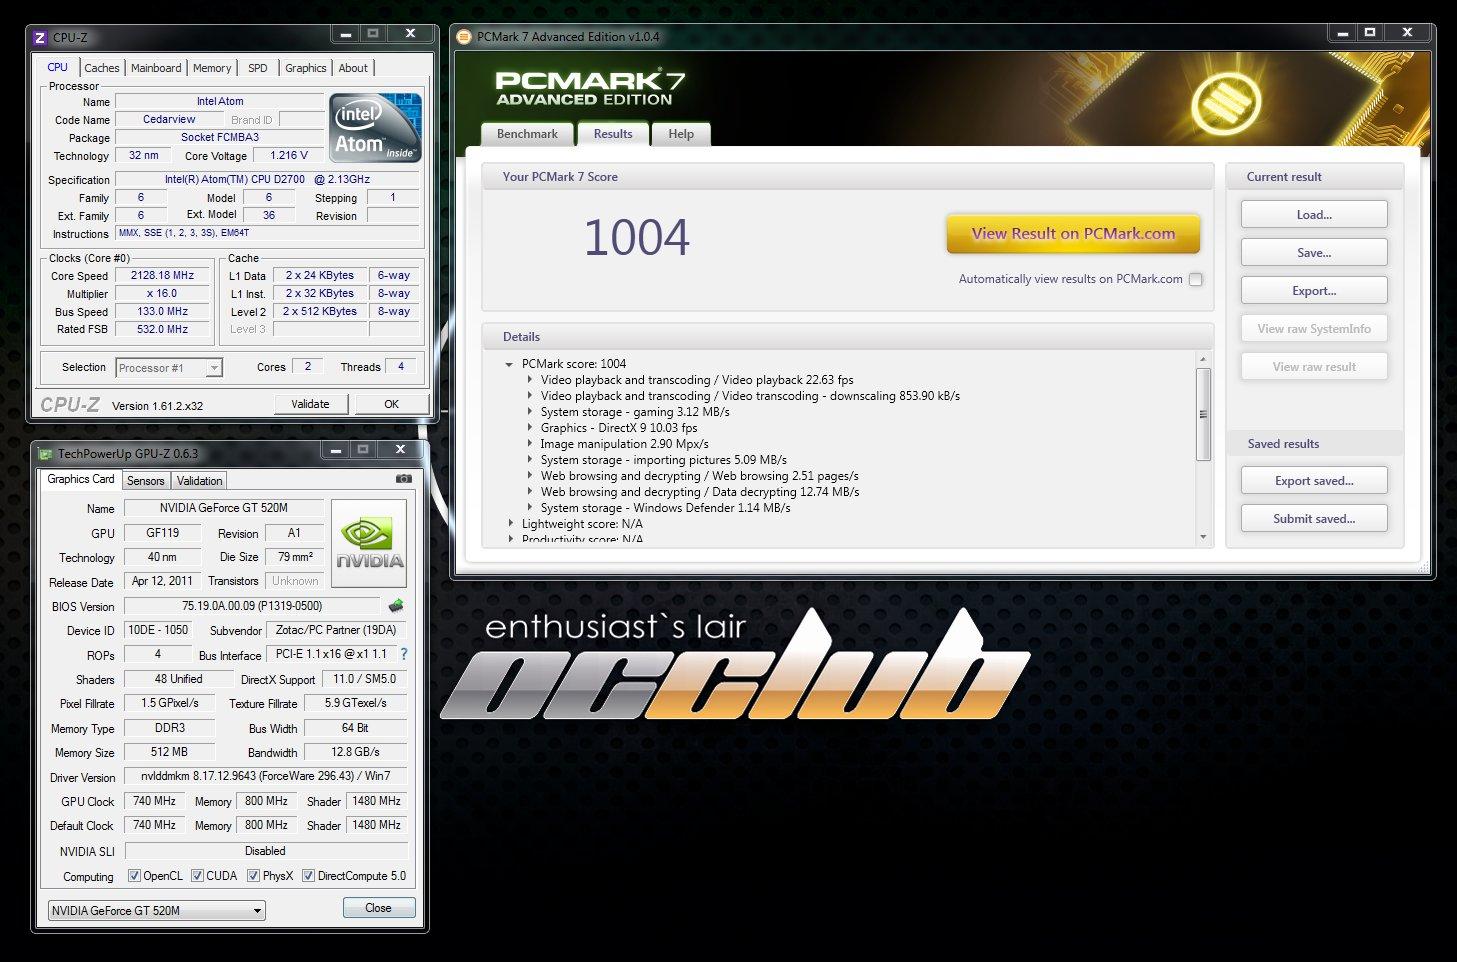The image size is (1457, 962).
Task: Click the BIOS save chip icon in GPU-Z
Action: click(396, 606)
